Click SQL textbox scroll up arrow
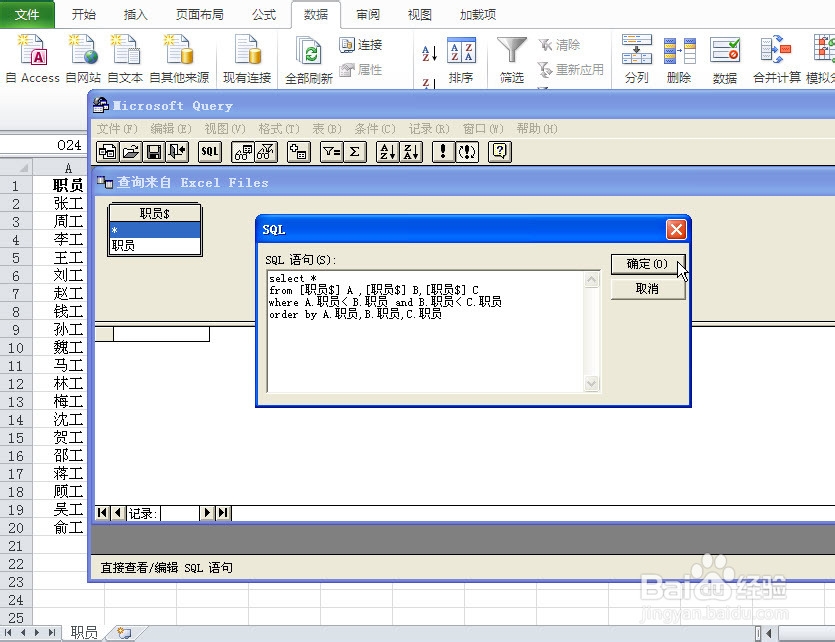The height and width of the screenshot is (642, 835). click(592, 279)
